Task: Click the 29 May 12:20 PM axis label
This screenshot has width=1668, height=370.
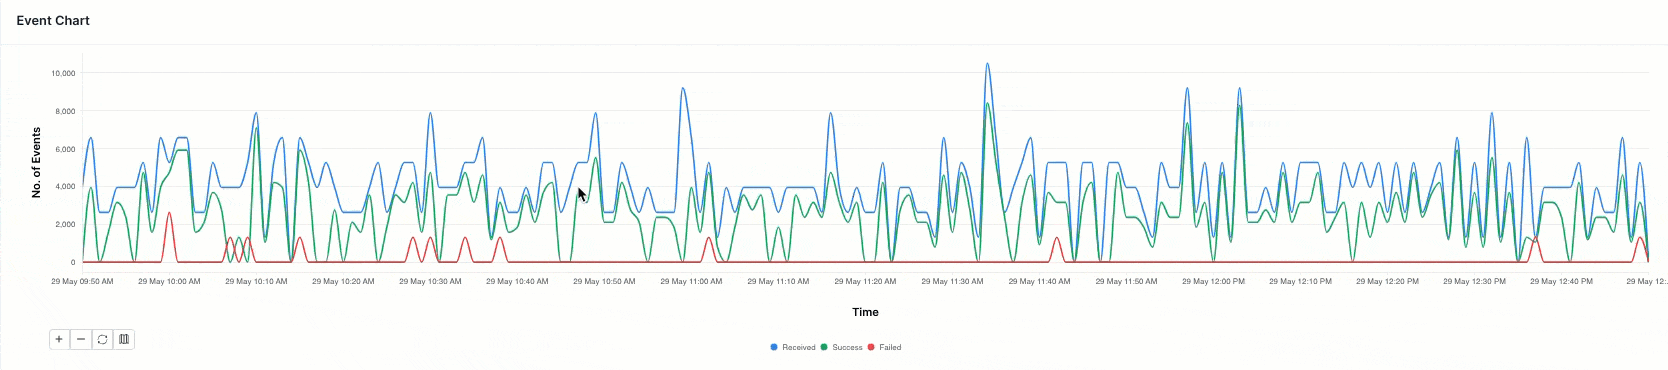Action: 1387,281
